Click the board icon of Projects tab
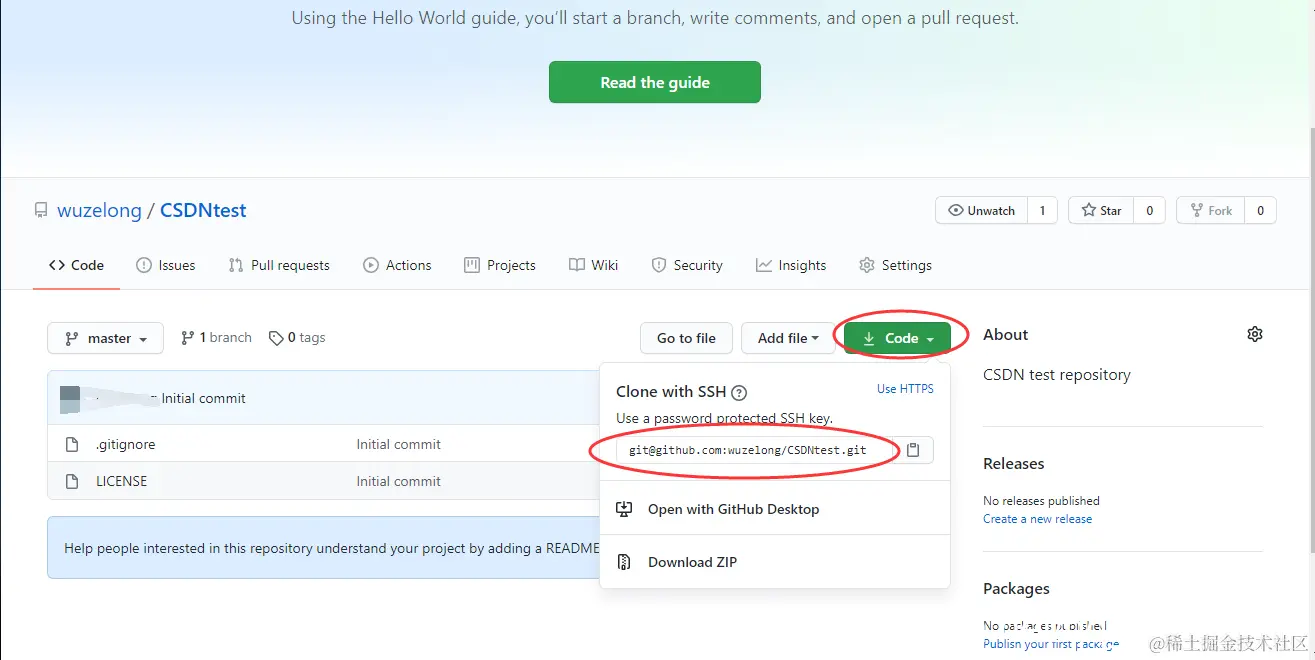The height and width of the screenshot is (660, 1315). pyautogui.click(x=472, y=265)
